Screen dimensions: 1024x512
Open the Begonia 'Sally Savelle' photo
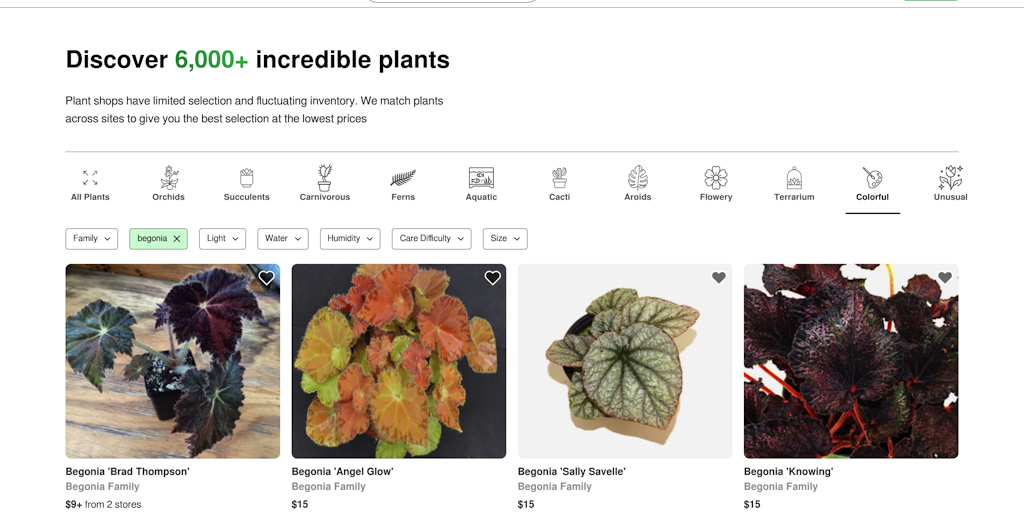click(x=625, y=361)
